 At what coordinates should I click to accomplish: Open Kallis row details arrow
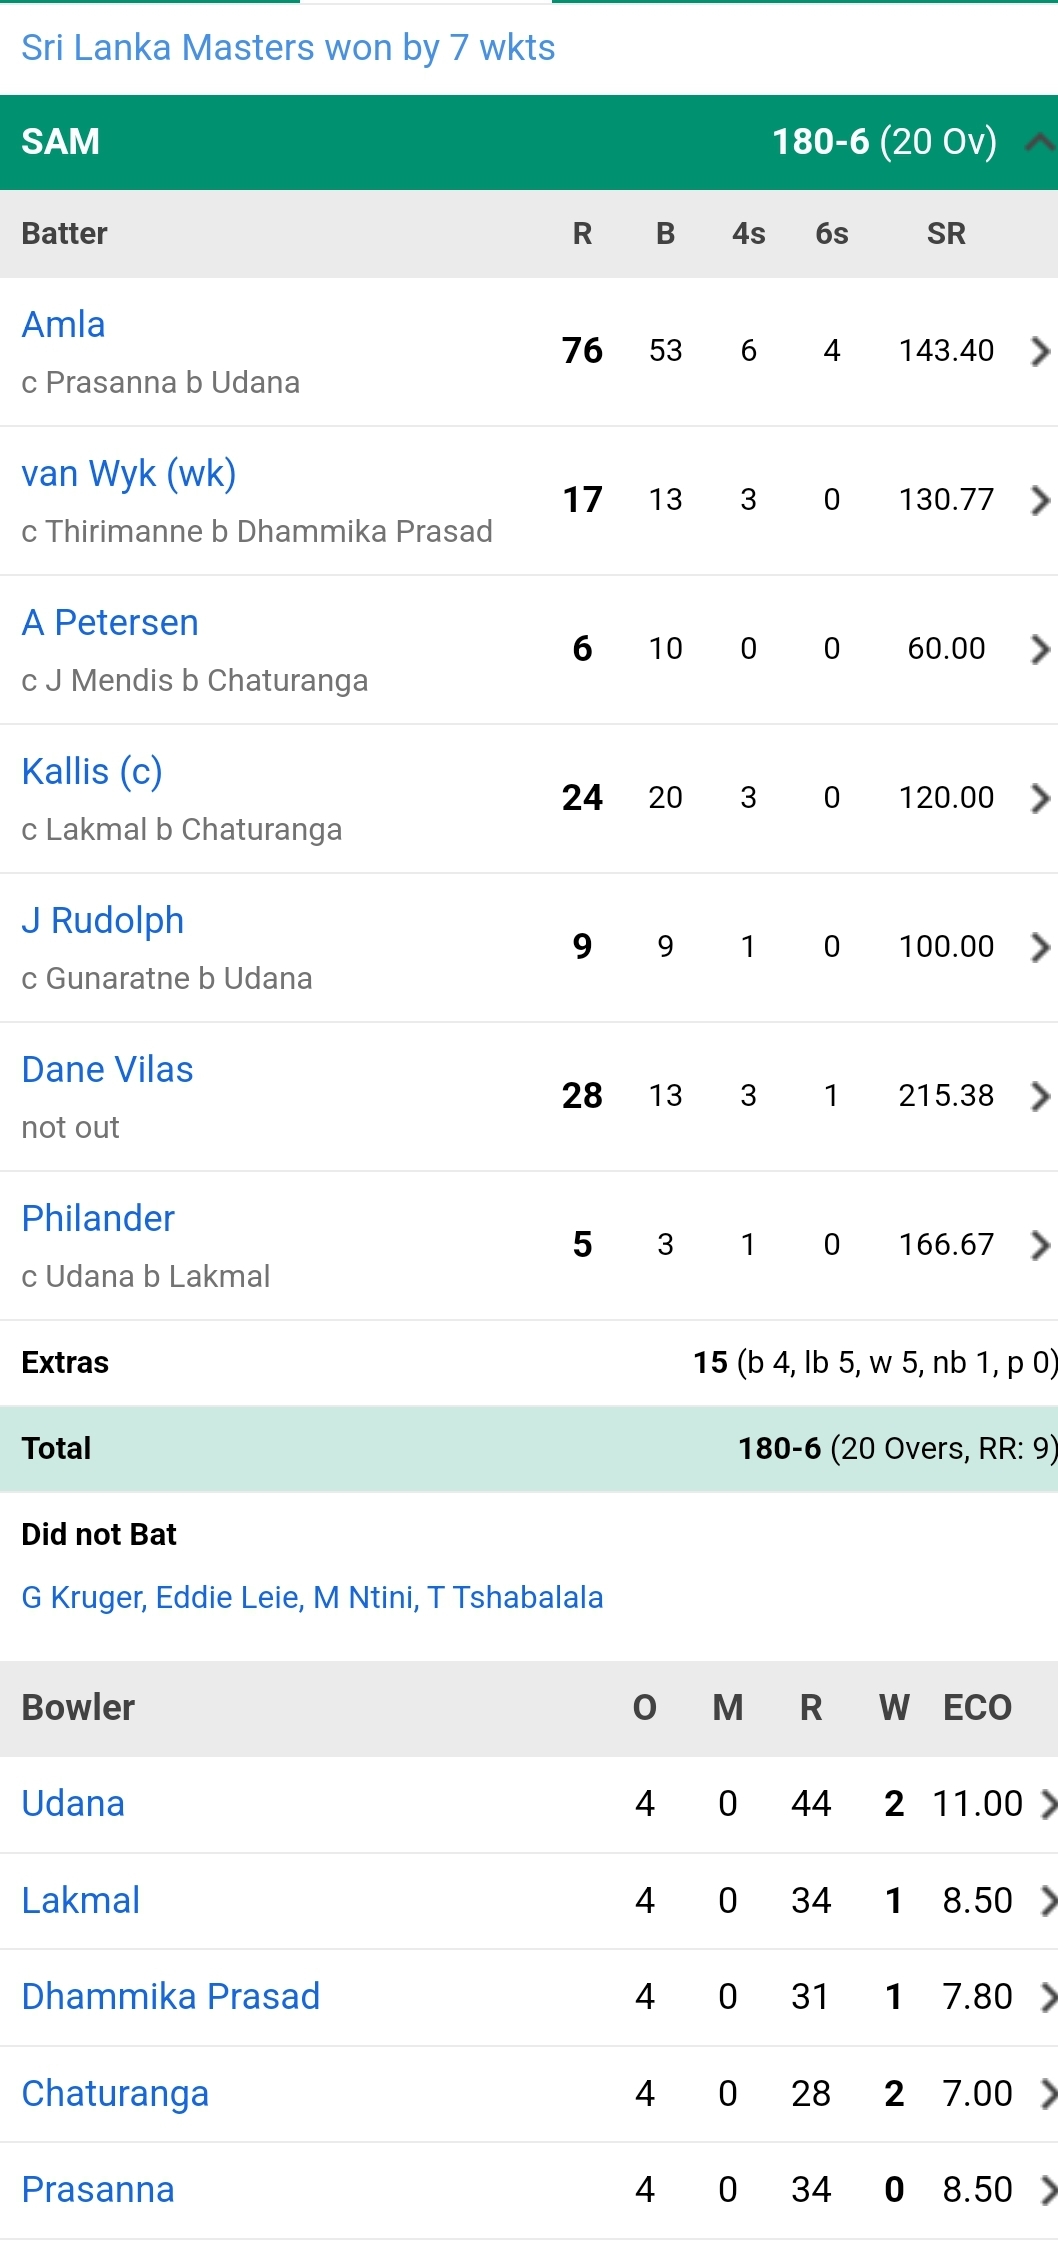coord(1040,798)
